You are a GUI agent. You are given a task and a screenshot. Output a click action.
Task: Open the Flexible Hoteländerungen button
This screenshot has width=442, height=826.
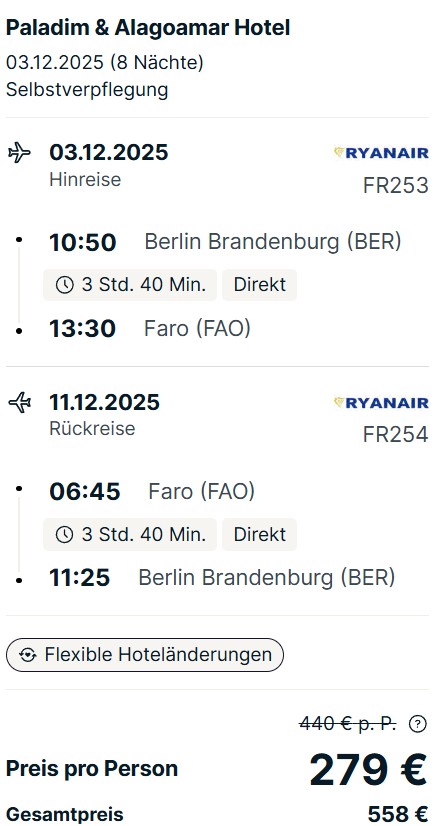pyautogui.click(x=145, y=655)
